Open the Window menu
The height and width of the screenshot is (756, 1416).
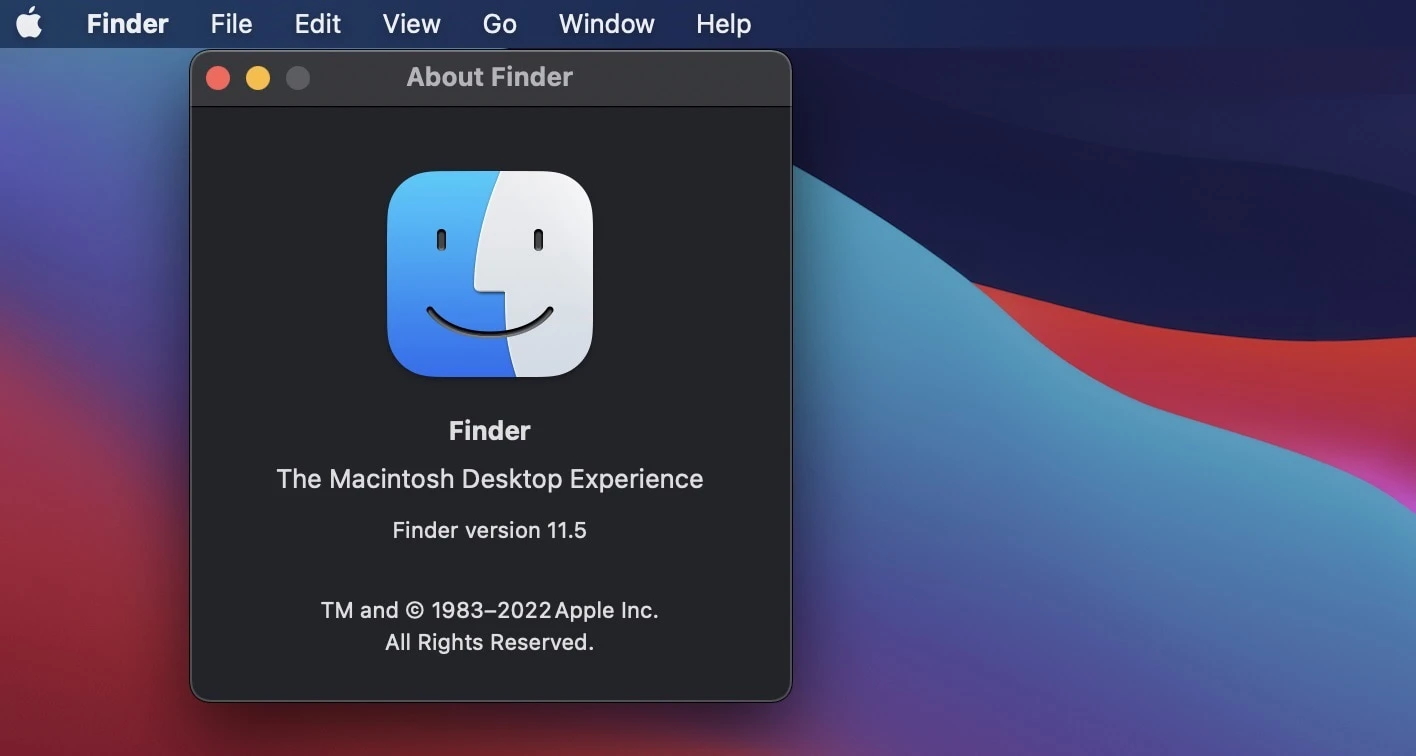[x=606, y=23]
